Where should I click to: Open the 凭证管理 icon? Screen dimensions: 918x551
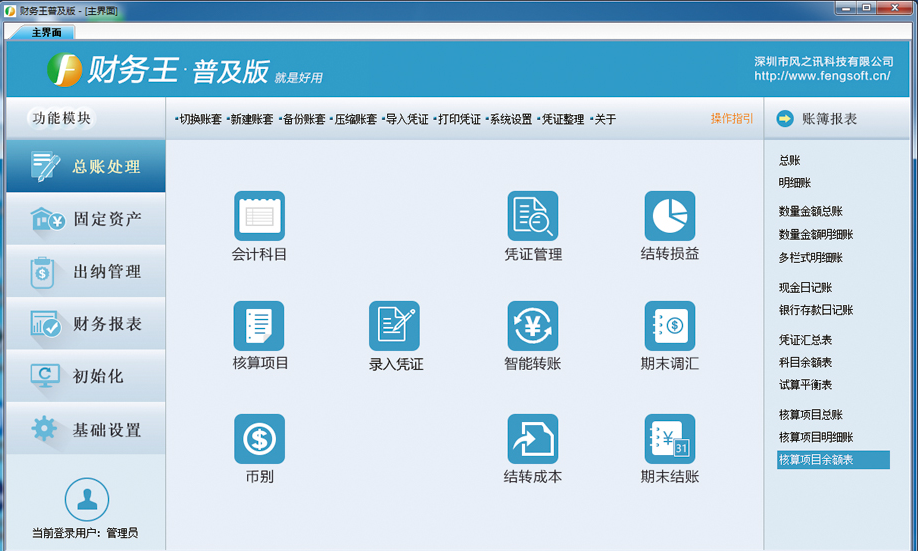tap(533, 216)
